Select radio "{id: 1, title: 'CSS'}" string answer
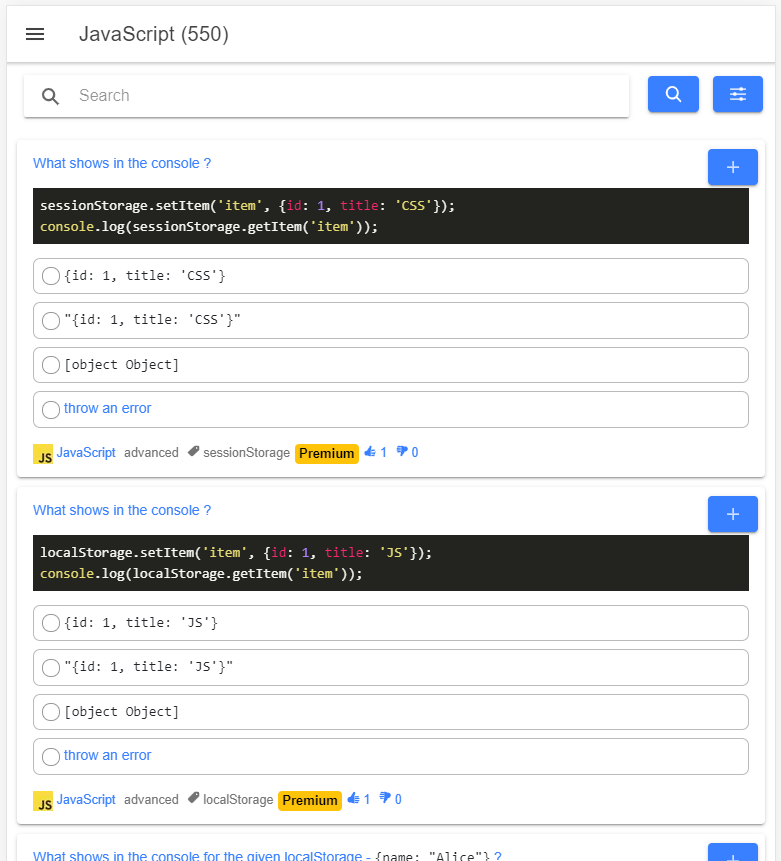Screen dimensions: 781x861 (51, 320)
